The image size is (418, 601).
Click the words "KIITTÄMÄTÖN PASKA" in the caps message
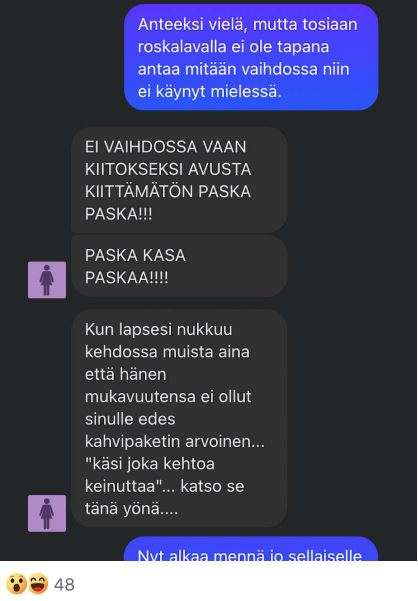[168, 191]
